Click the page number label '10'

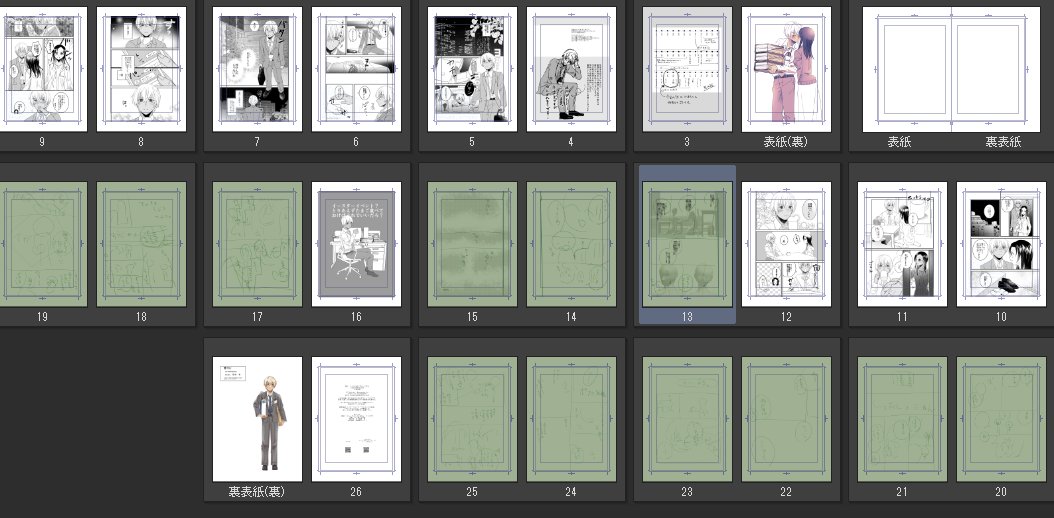tap(1002, 316)
